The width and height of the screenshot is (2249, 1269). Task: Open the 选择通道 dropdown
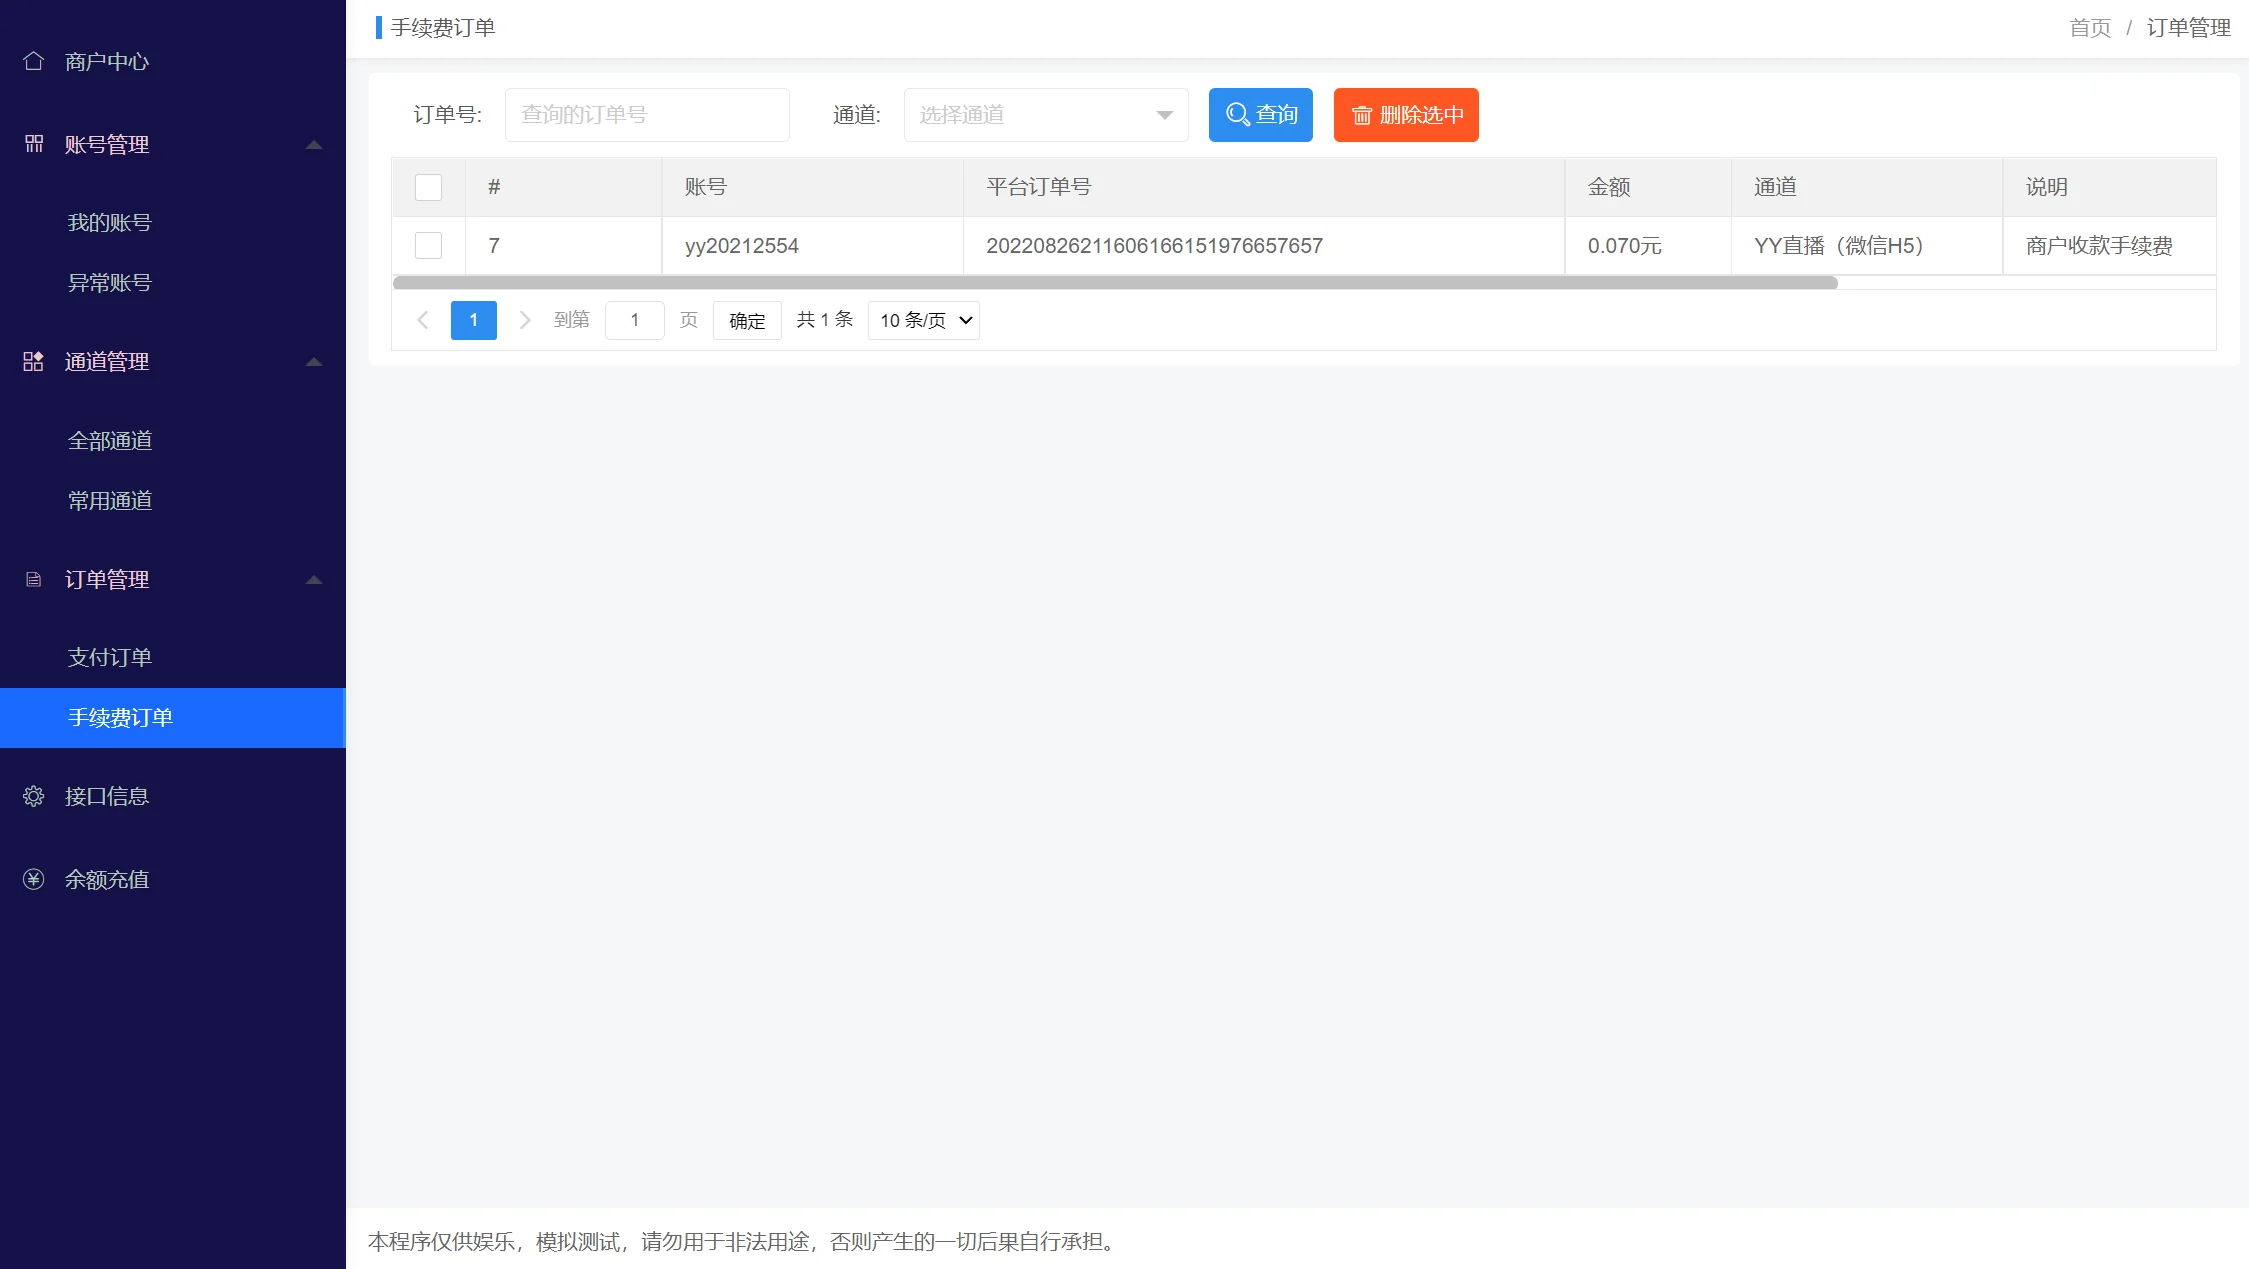pos(1045,115)
